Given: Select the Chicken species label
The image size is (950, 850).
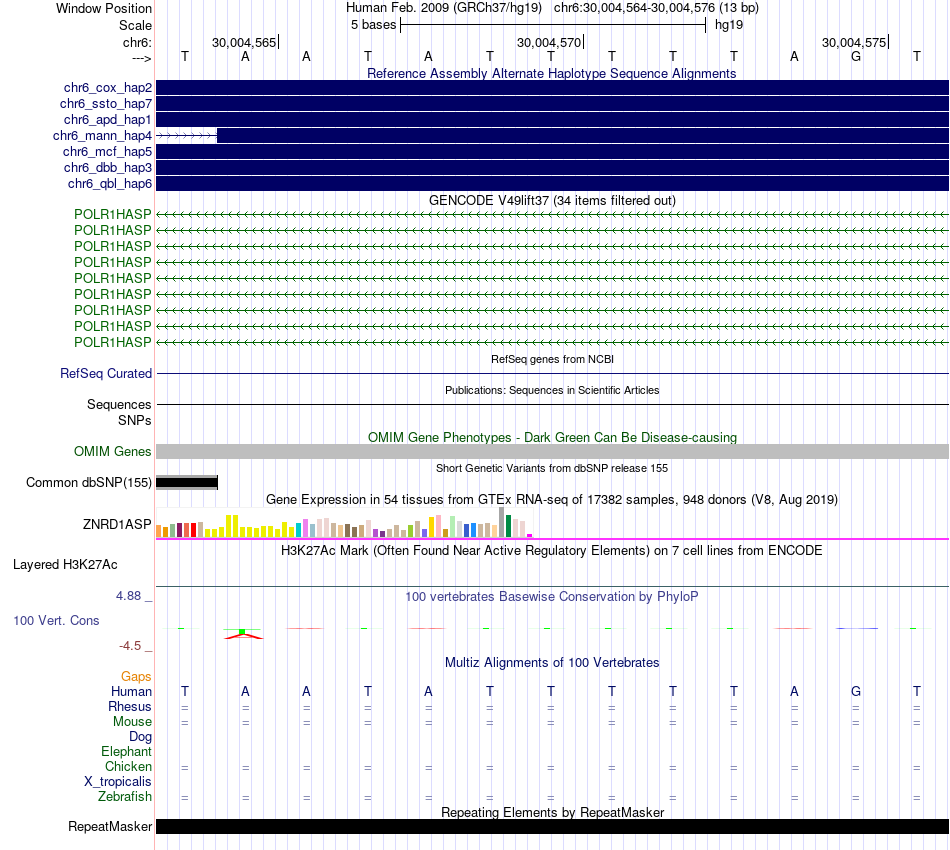Looking at the screenshot, I should (128, 766).
